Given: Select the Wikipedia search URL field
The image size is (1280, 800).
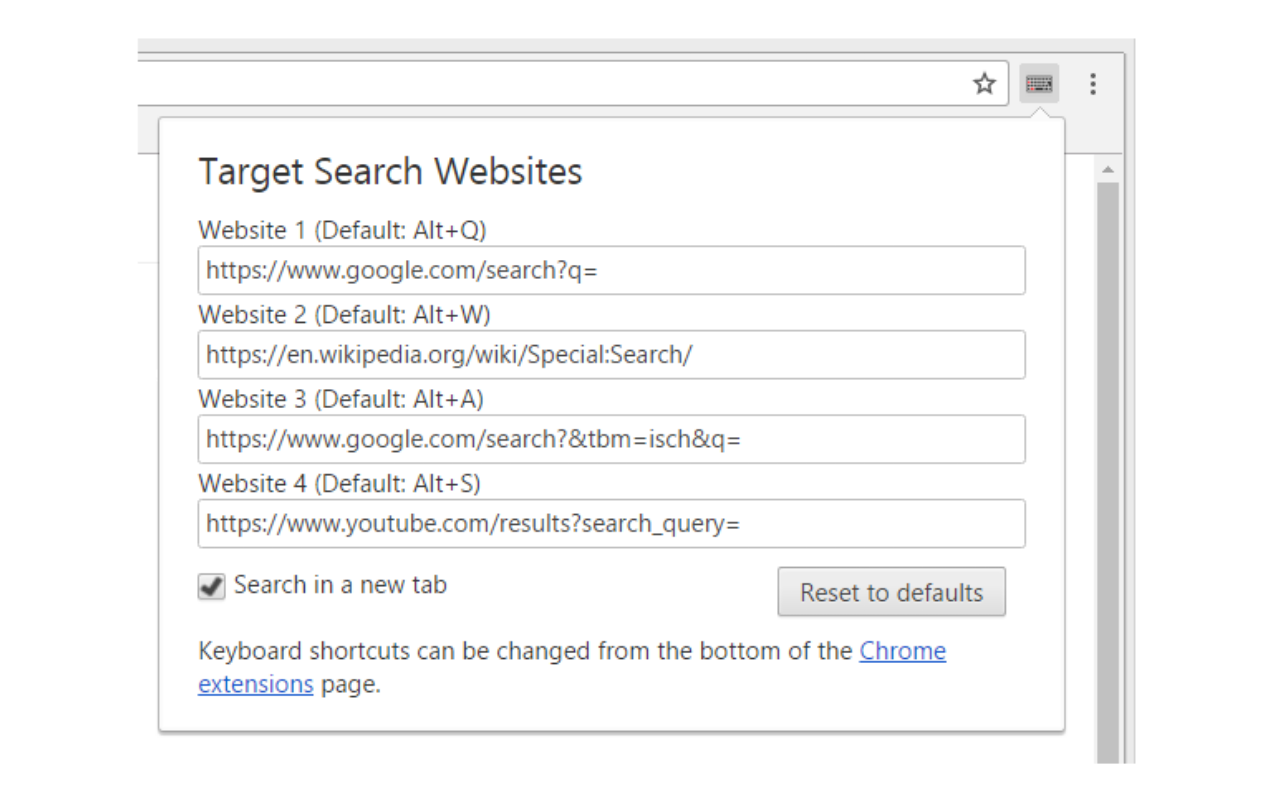Looking at the screenshot, I should click(612, 354).
